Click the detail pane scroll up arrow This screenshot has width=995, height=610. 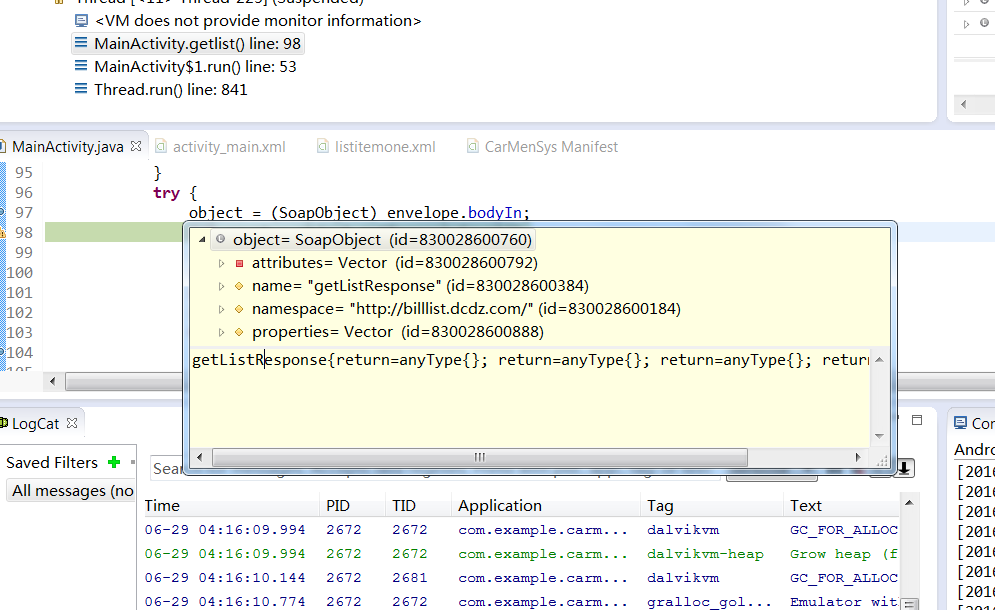point(879,360)
